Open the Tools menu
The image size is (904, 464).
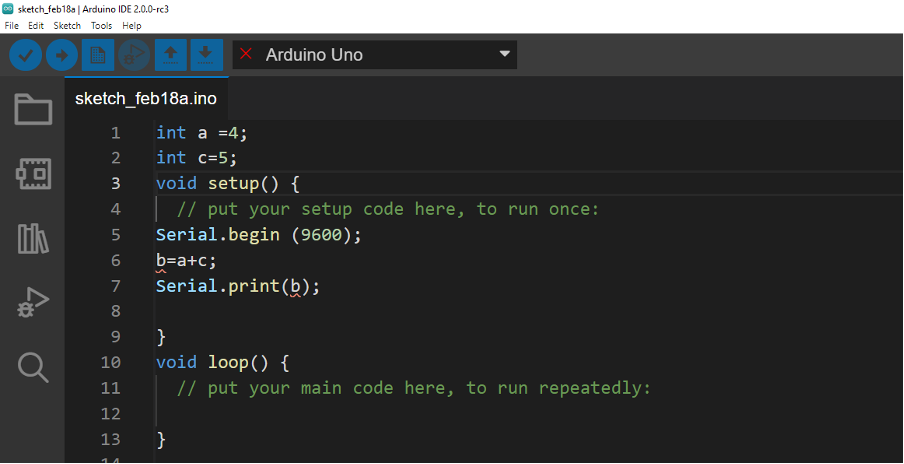101,25
